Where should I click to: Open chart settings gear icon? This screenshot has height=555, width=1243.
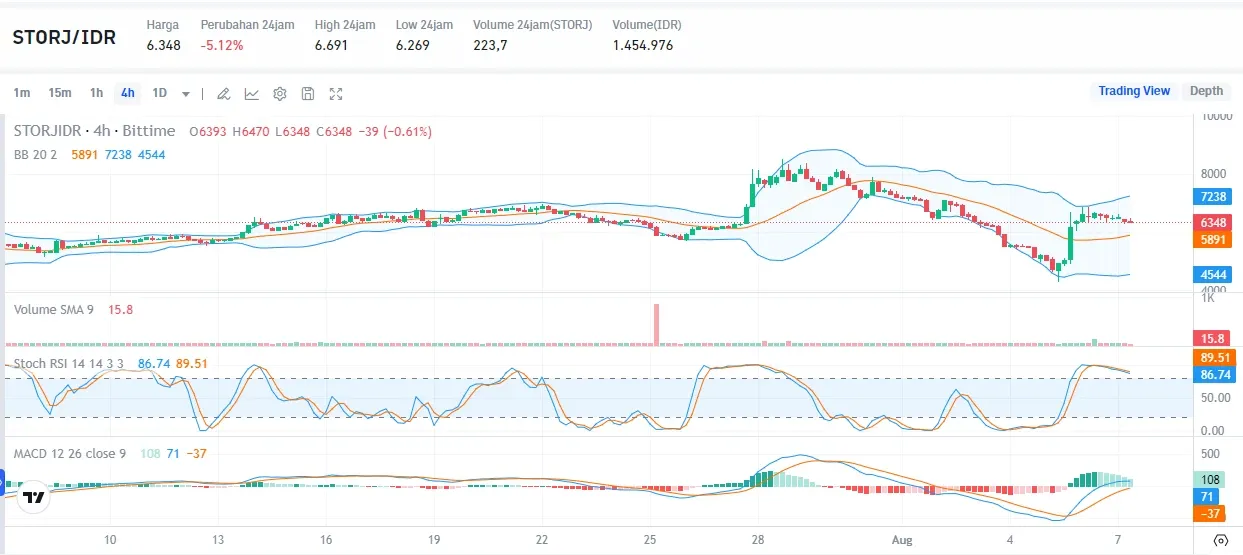click(280, 94)
